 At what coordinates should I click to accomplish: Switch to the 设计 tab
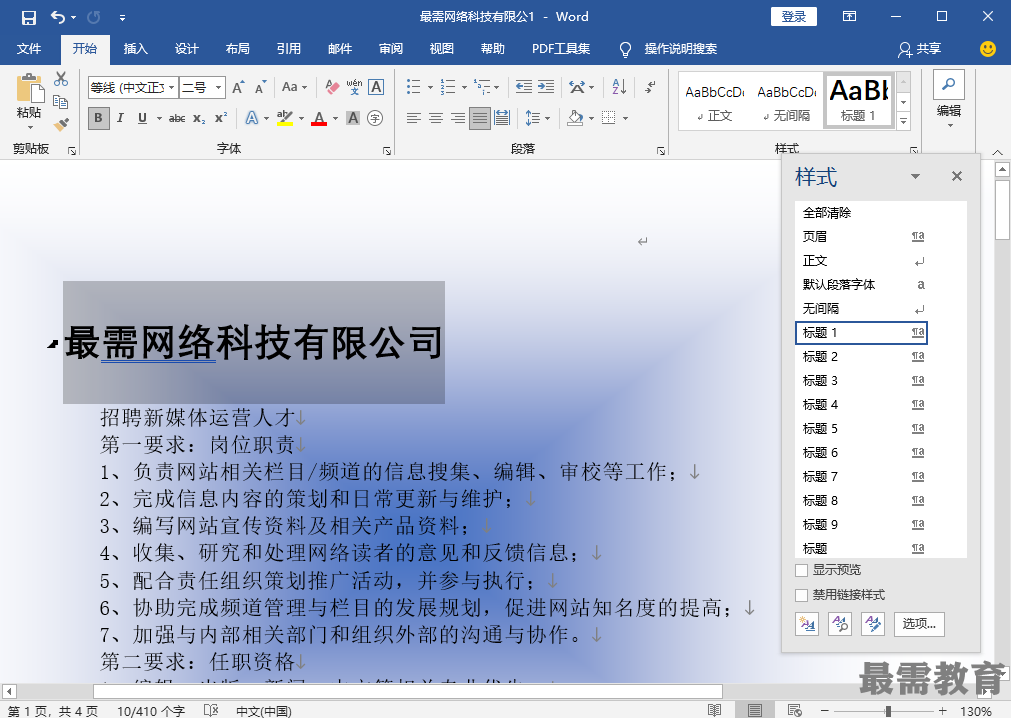click(186, 49)
